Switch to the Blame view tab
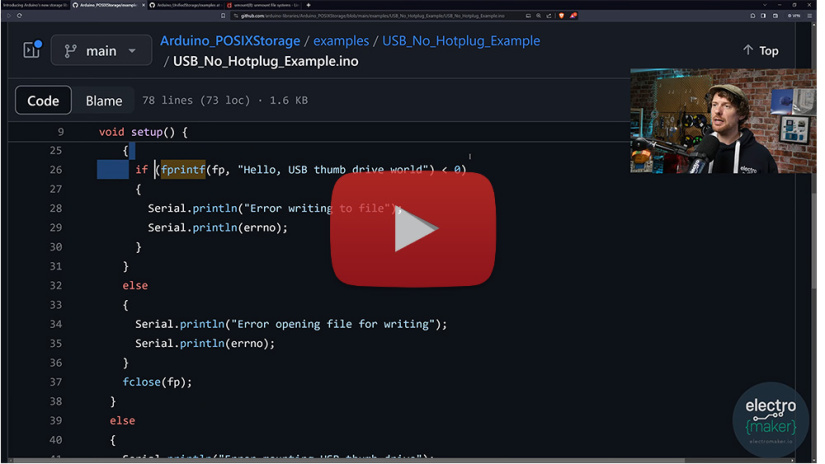 point(104,100)
